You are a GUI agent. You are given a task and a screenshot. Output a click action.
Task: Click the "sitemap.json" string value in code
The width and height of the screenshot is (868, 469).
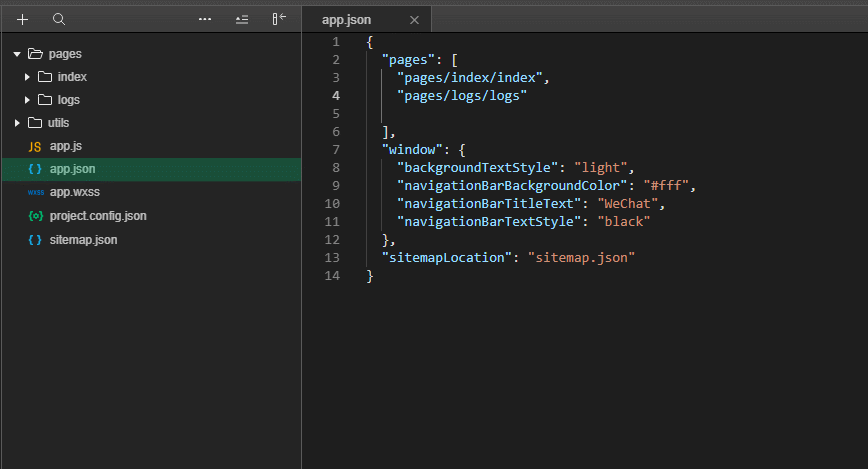point(581,258)
